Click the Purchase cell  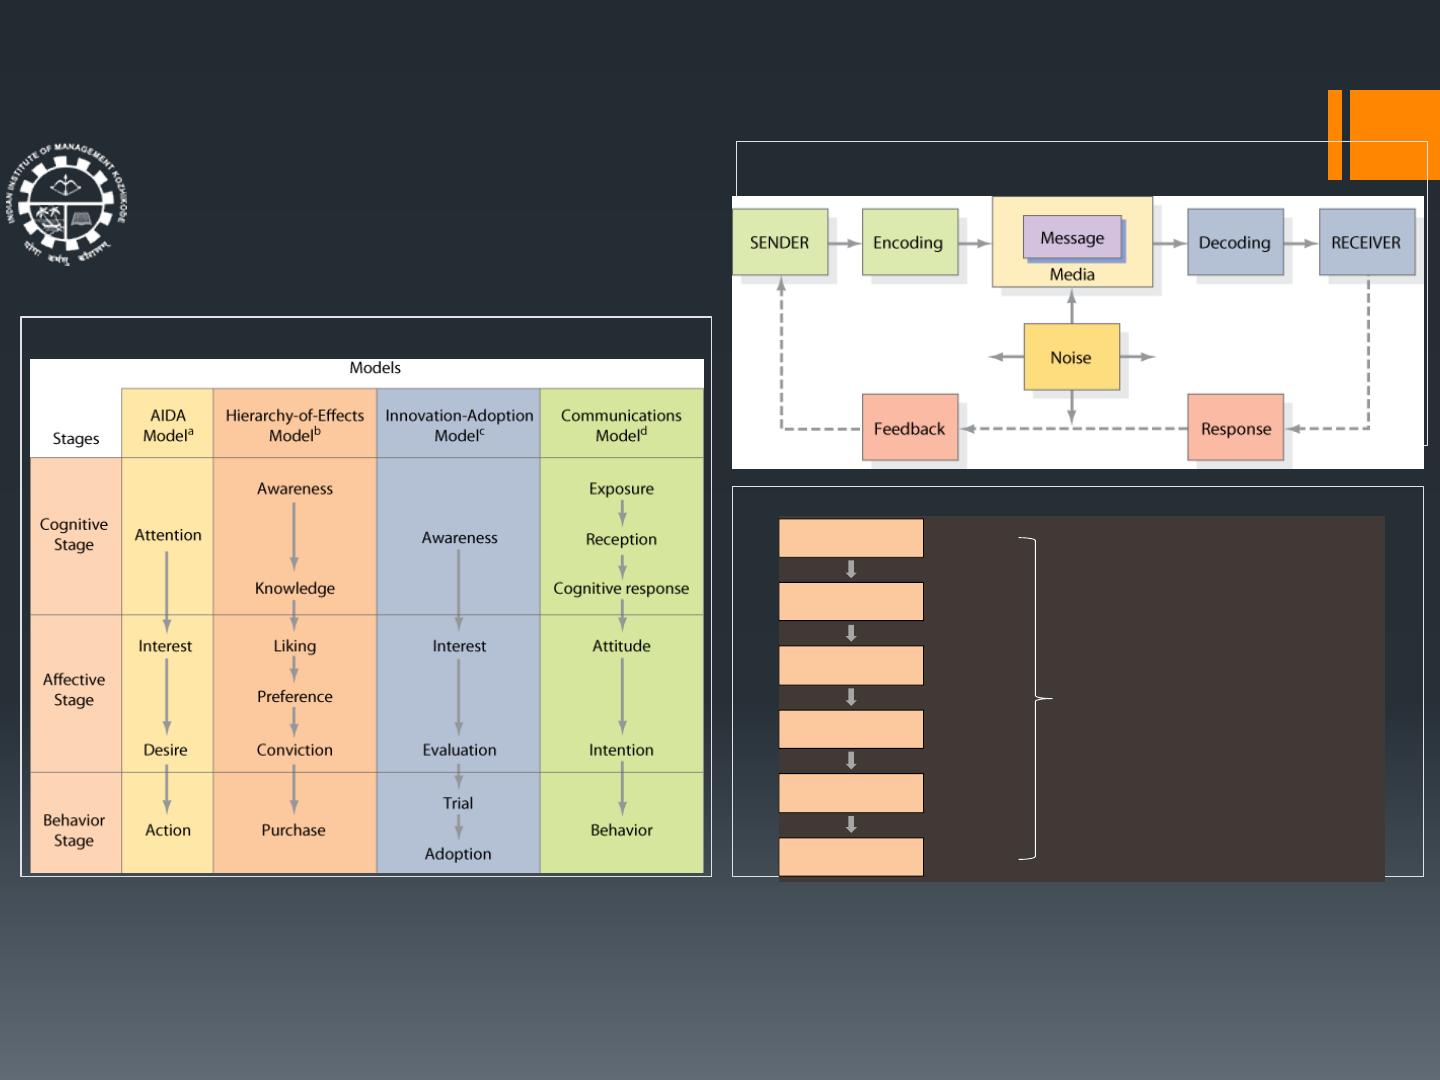(294, 830)
